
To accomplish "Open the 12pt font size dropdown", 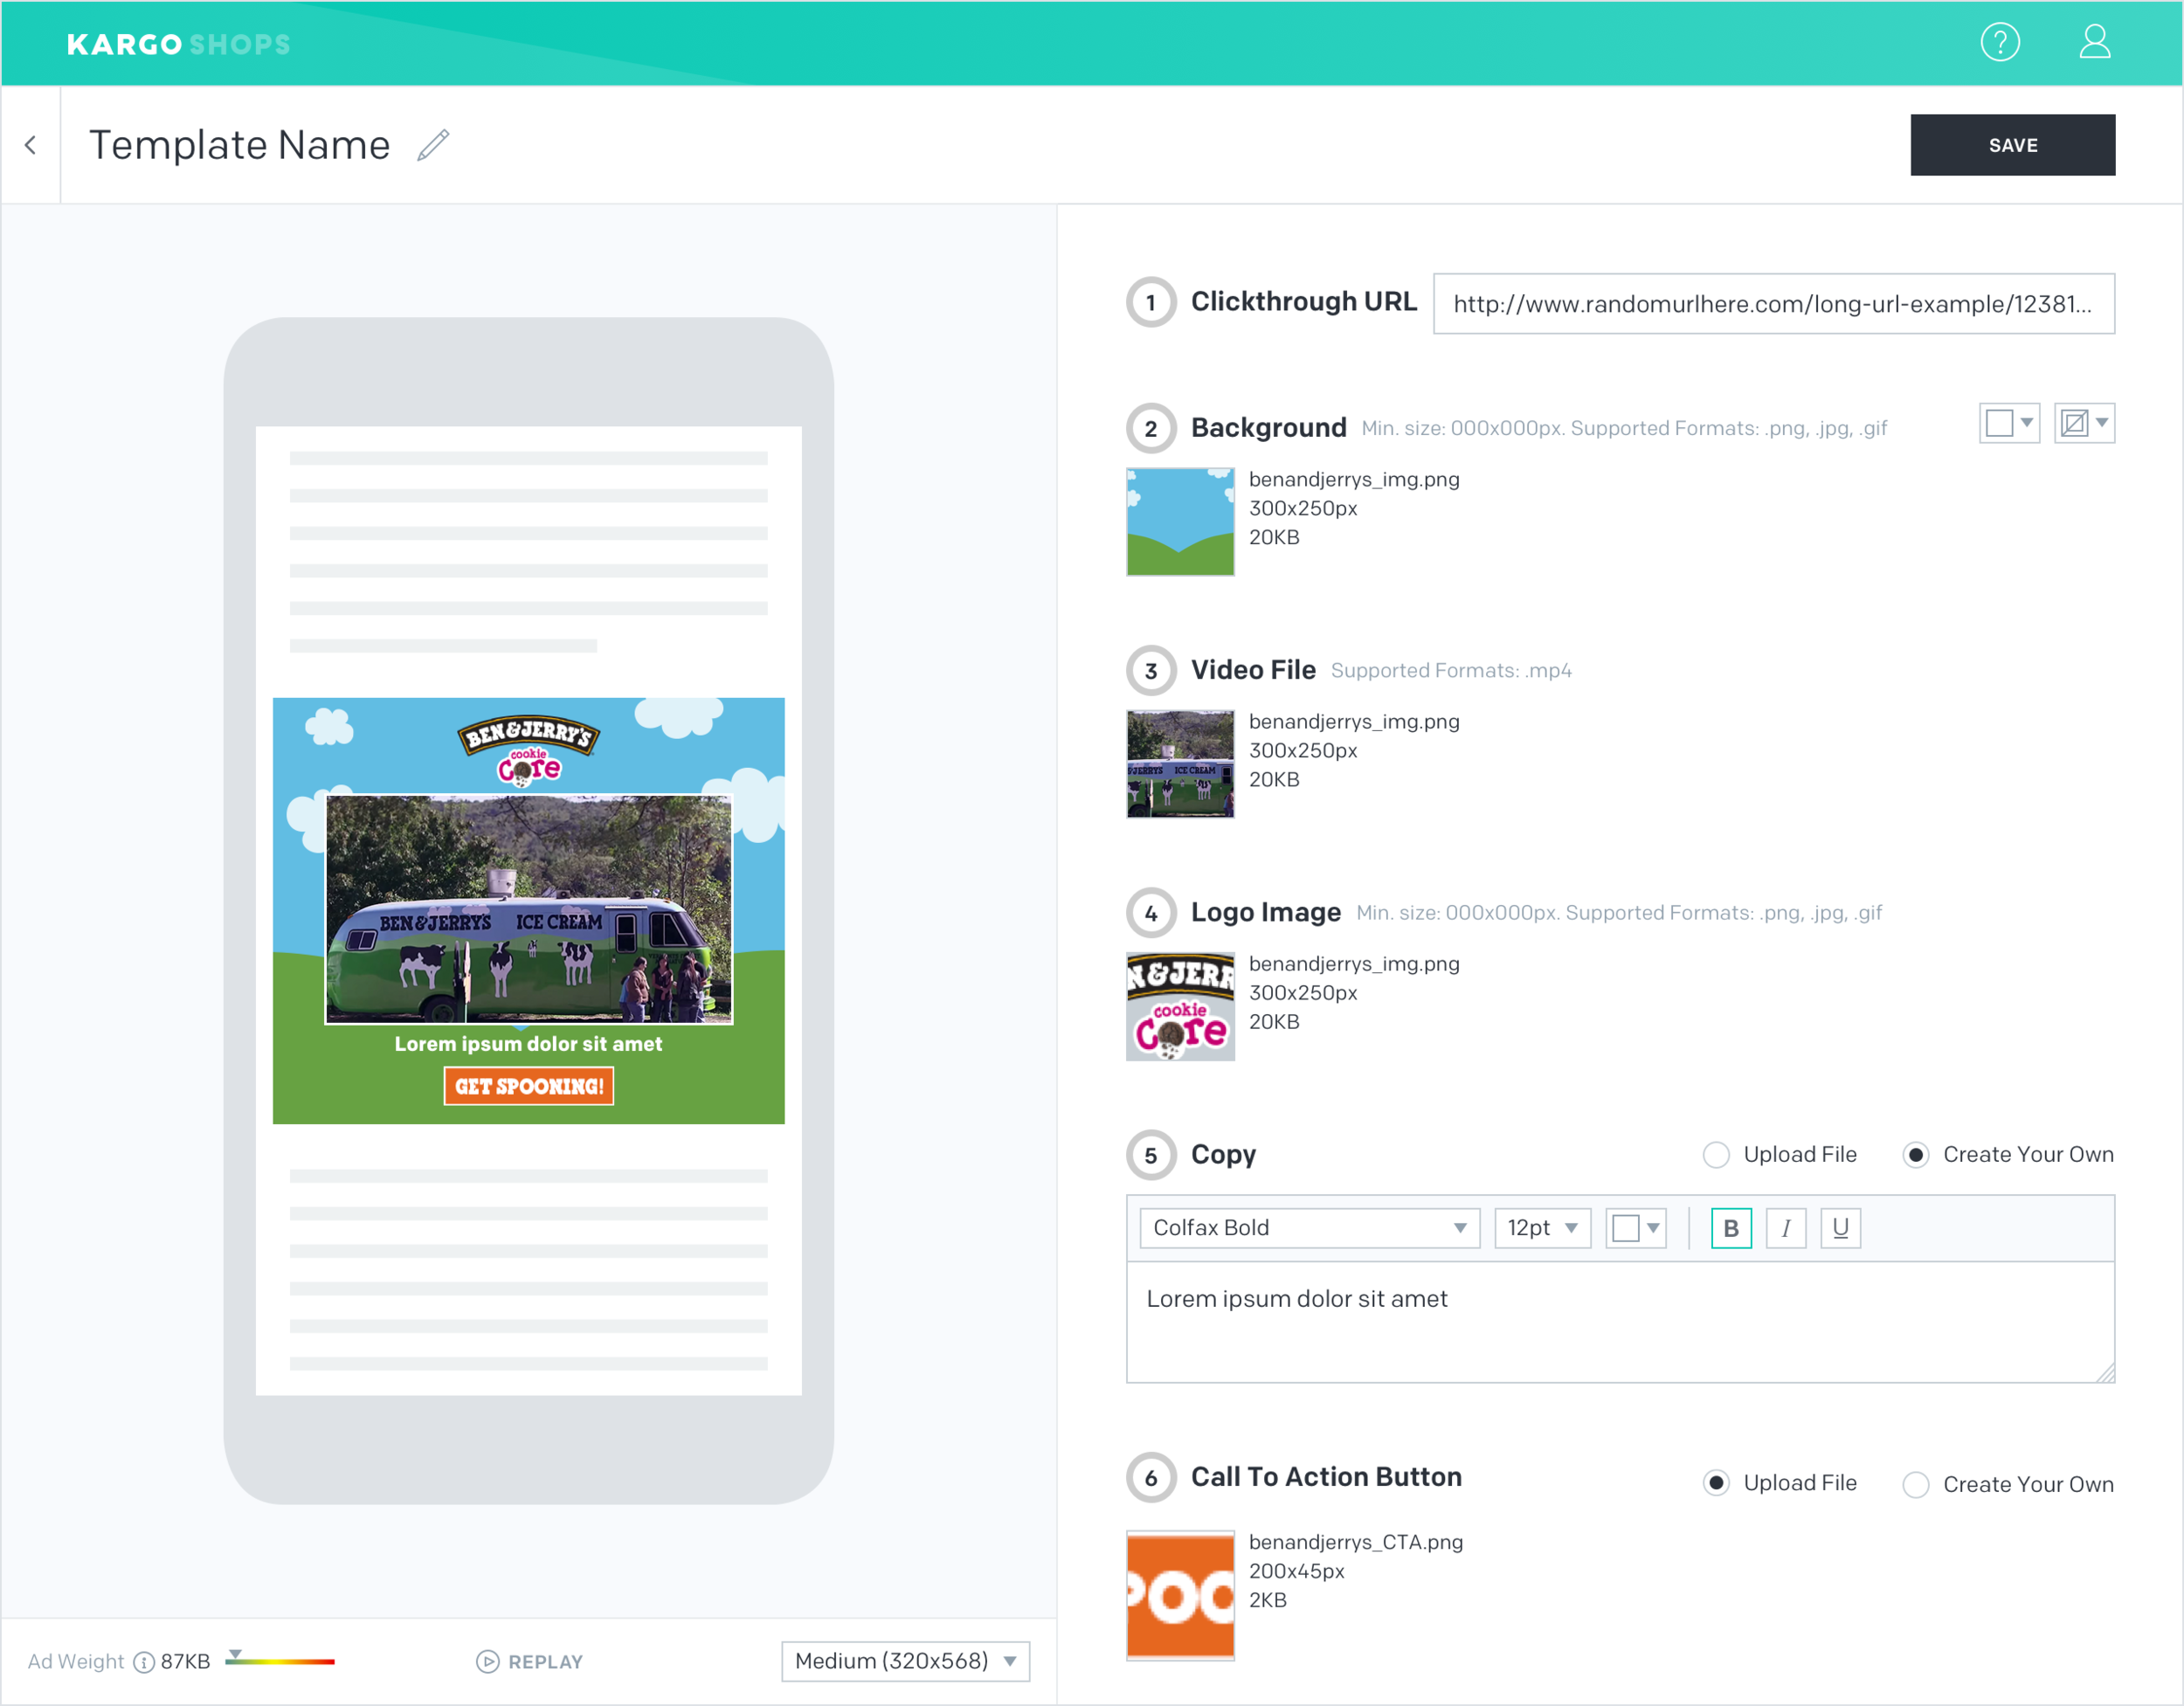I will [1542, 1228].
